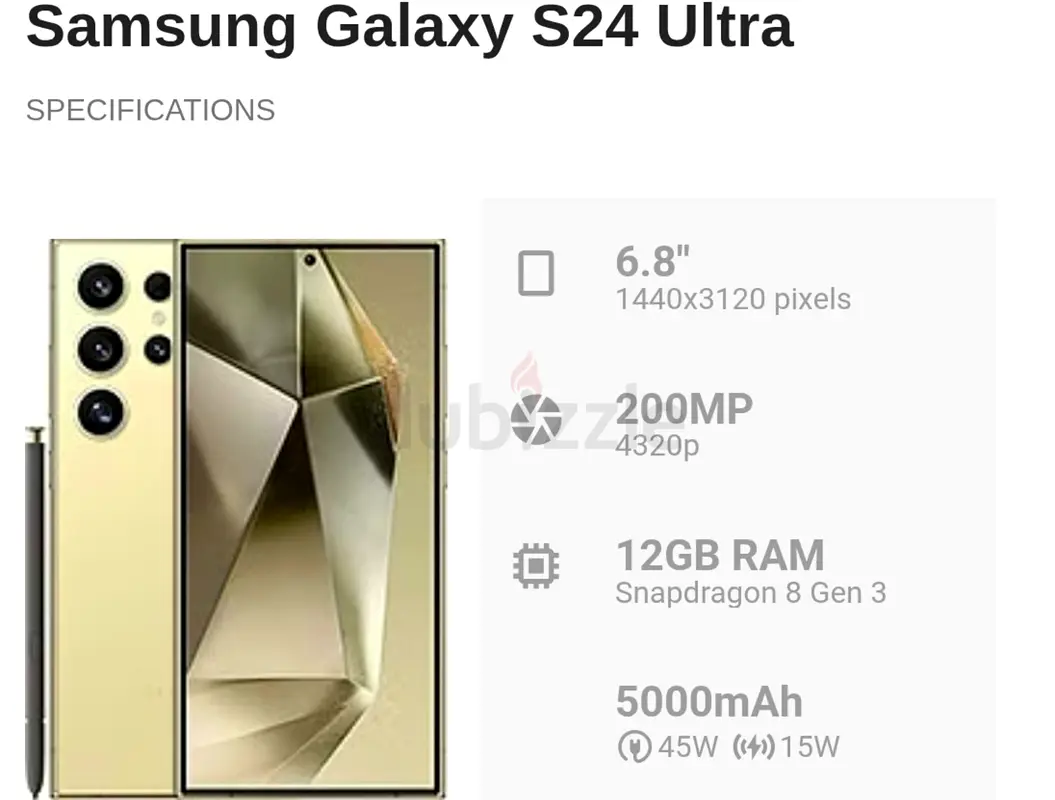Viewport: 1055px width, 800px height.
Task: Click the Snapdragon 8 Gen 3 text
Action: (x=751, y=593)
